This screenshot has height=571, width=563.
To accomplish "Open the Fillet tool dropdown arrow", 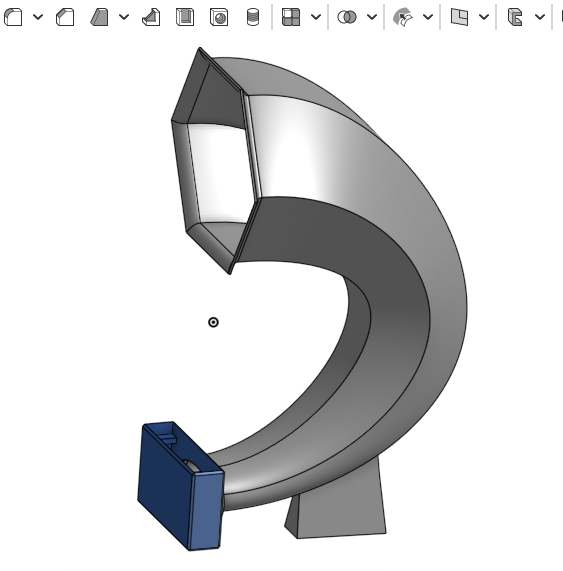I will click(x=38, y=17).
